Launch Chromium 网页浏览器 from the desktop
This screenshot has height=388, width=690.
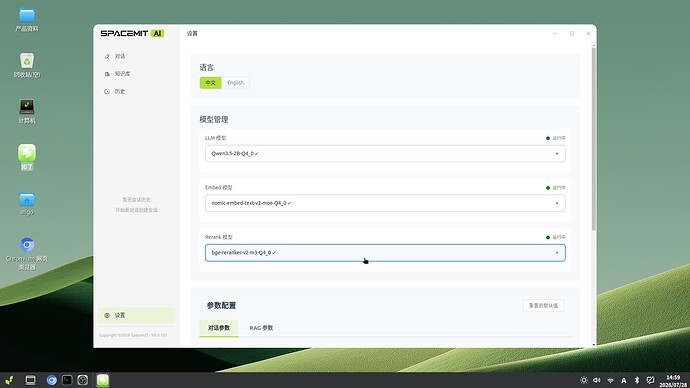(27, 254)
